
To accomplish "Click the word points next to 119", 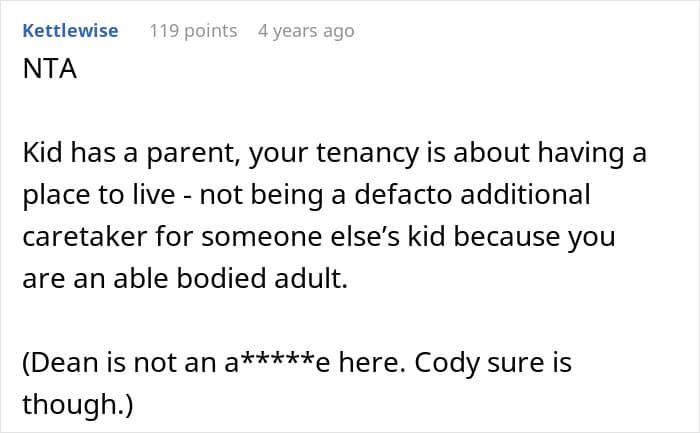I will click(x=211, y=32).
